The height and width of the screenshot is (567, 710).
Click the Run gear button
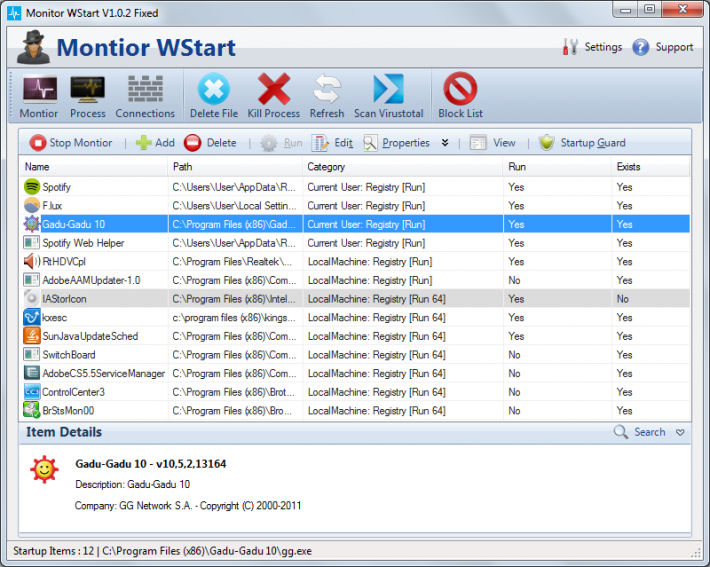tap(281, 143)
